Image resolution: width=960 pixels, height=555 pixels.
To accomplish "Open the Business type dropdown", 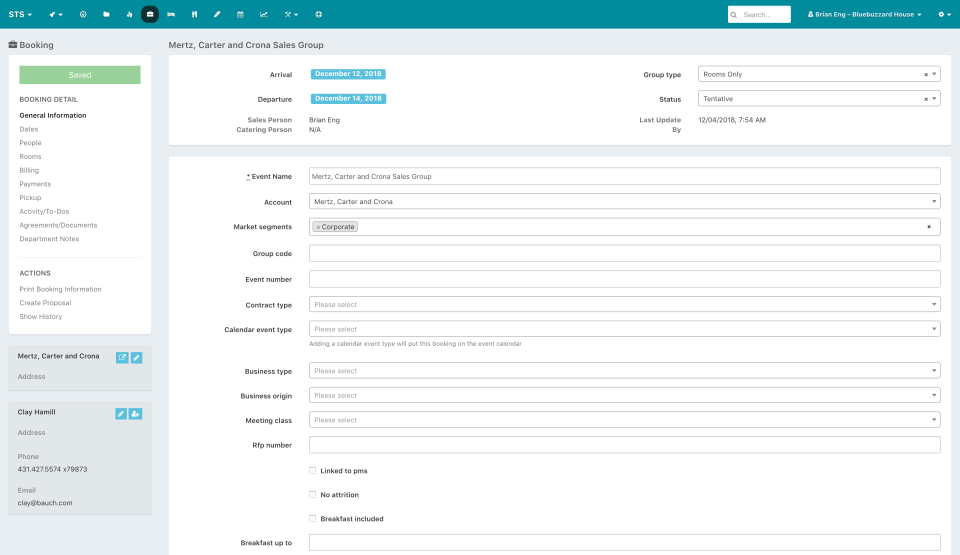I will [x=624, y=371].
